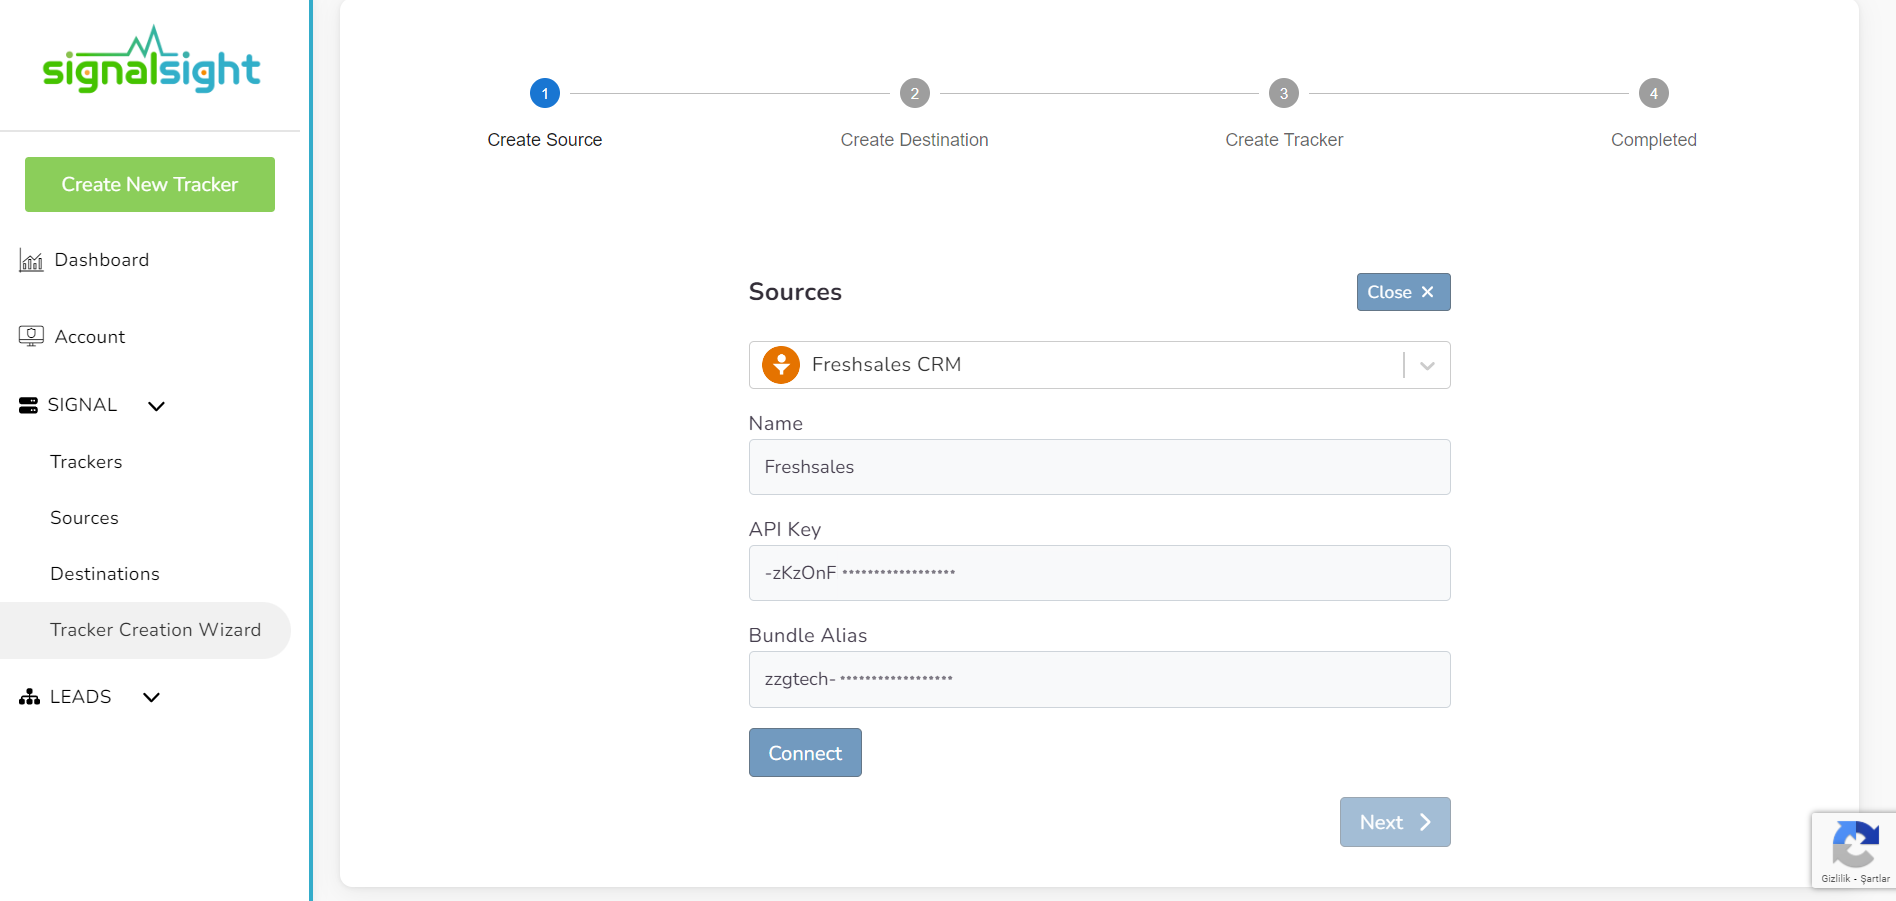Collapse the SIGNAL menu chevron
This screenshot has height=901, width=1896.
pos(156,406)
